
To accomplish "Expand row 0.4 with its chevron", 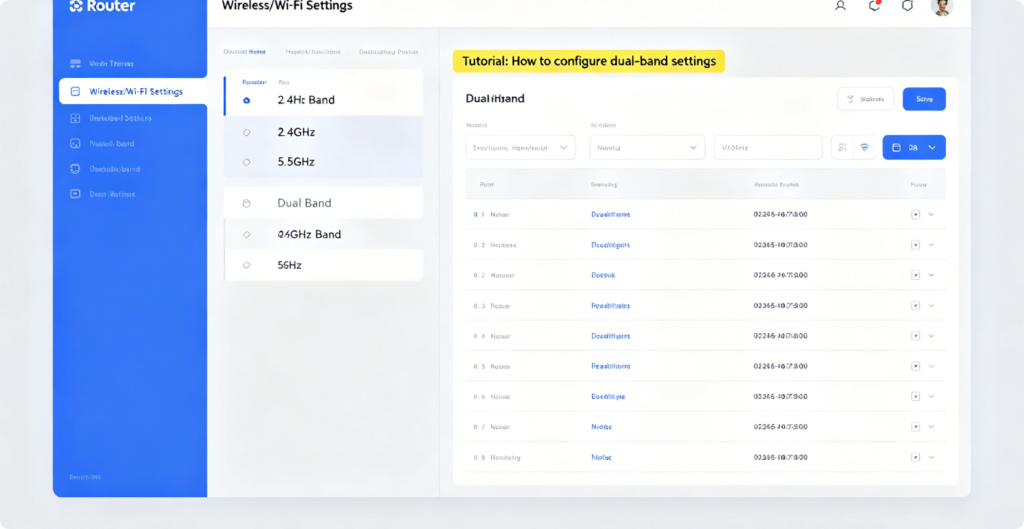I will pos(931,336).
